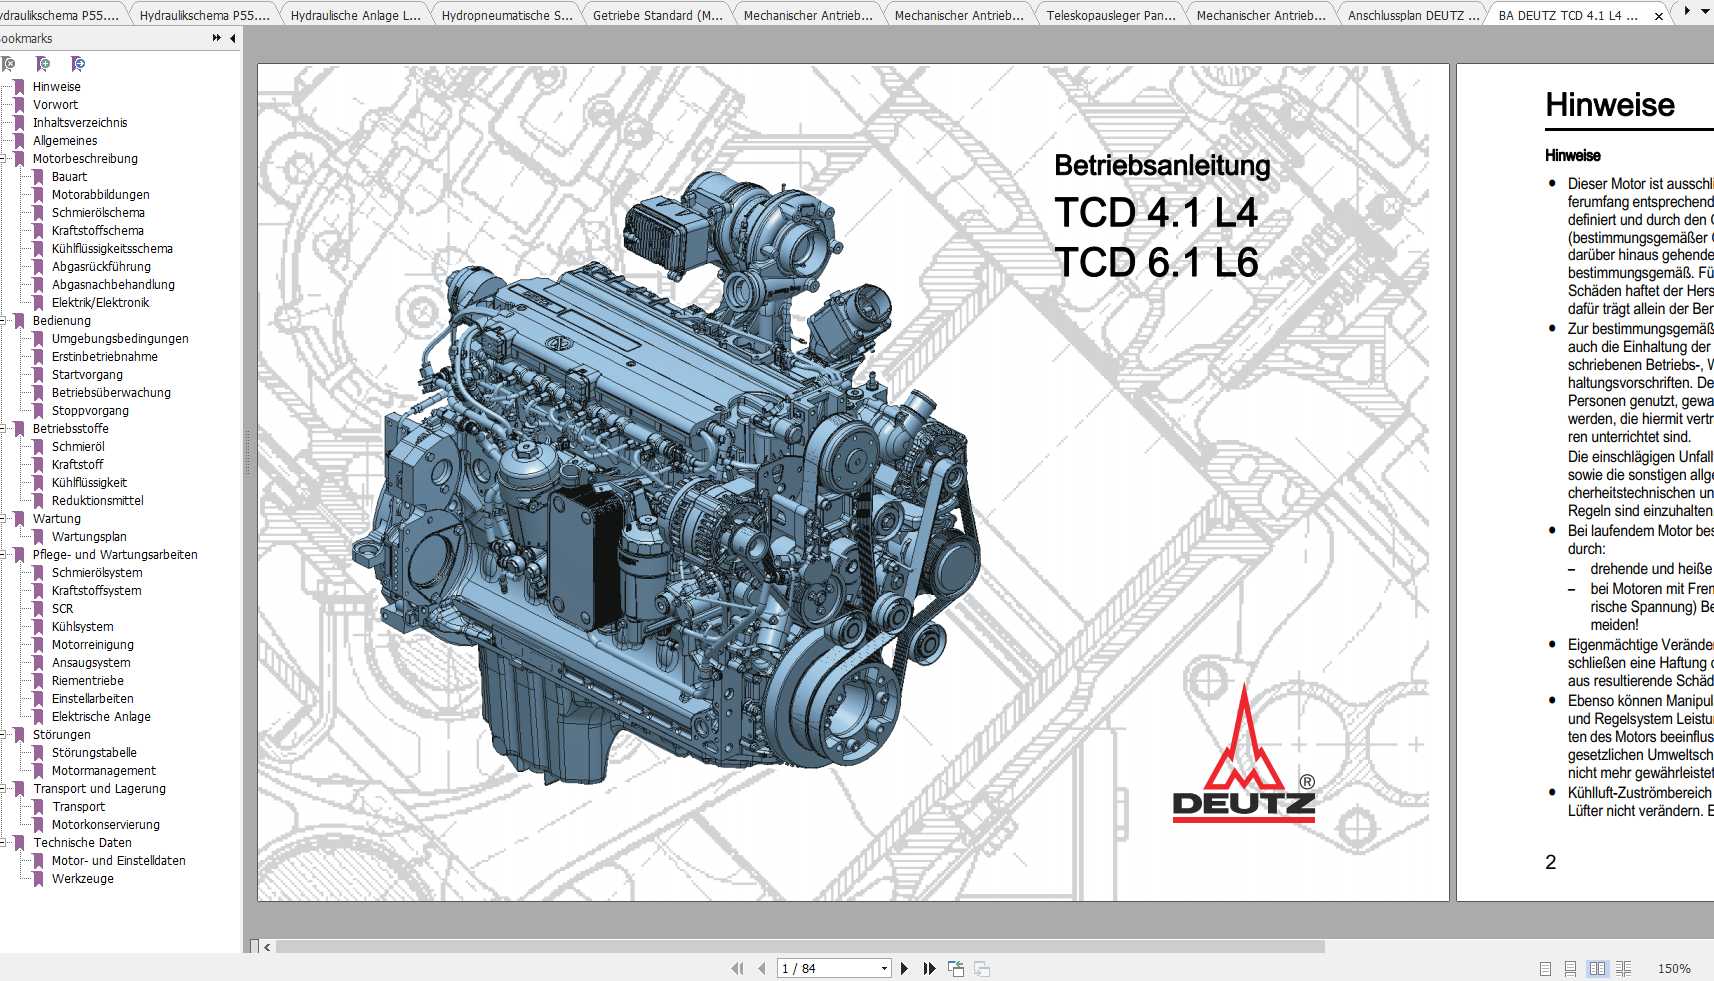This screenshot has height=981, width=1714.
Task: Switch to Hydropneumatische tab
Action: 507,15
